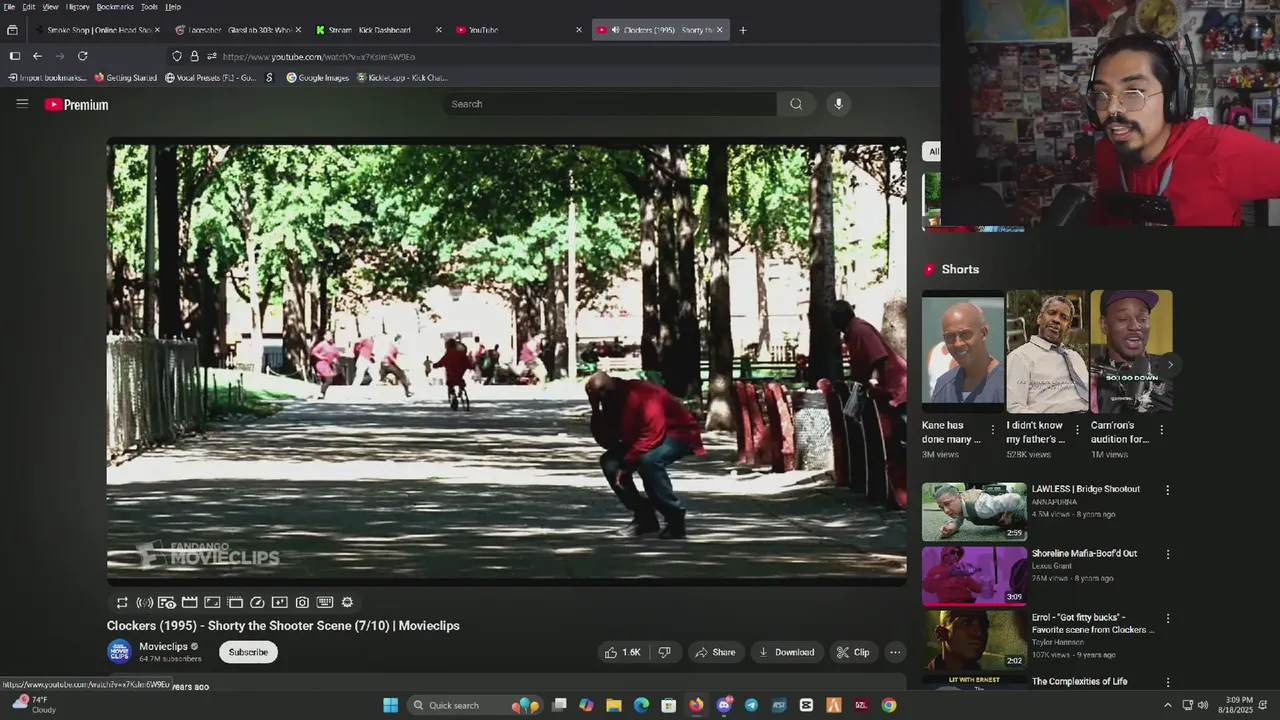This screenshot has height=720, width=1280.
Task: Open options for Cam'ron's audition short
Action: [1161, 430]
